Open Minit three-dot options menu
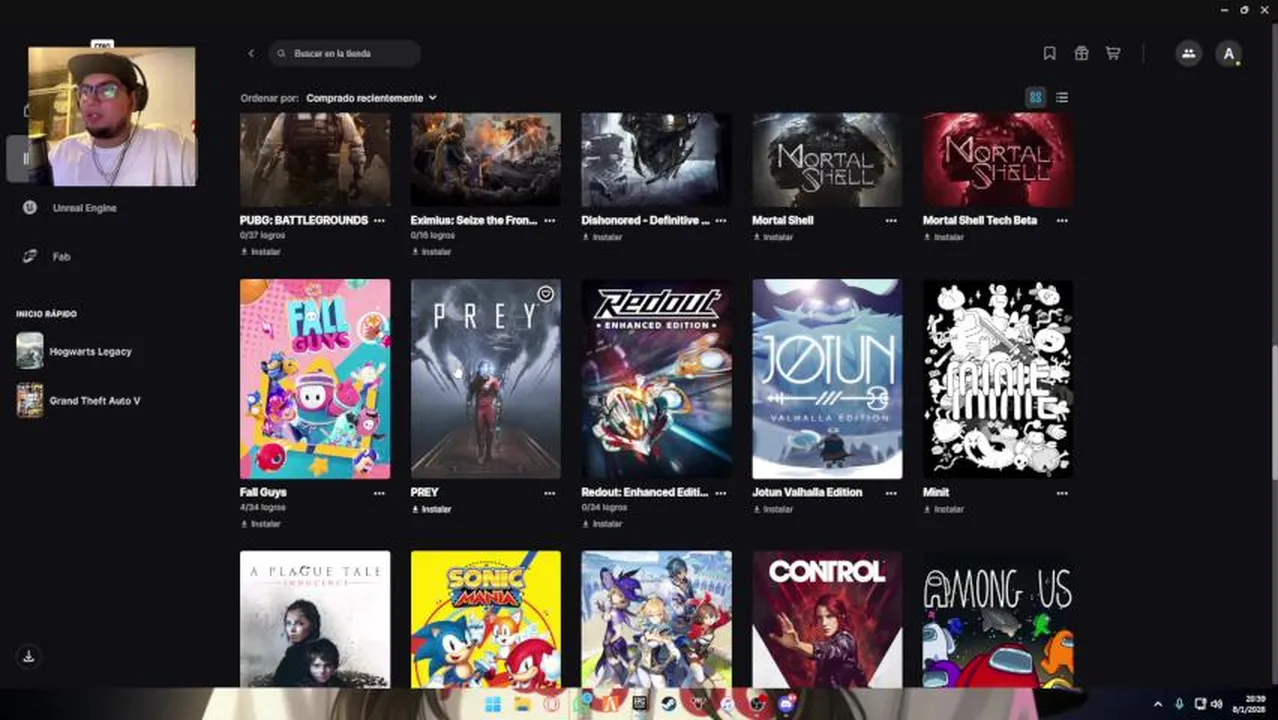 click(1062, 493)
